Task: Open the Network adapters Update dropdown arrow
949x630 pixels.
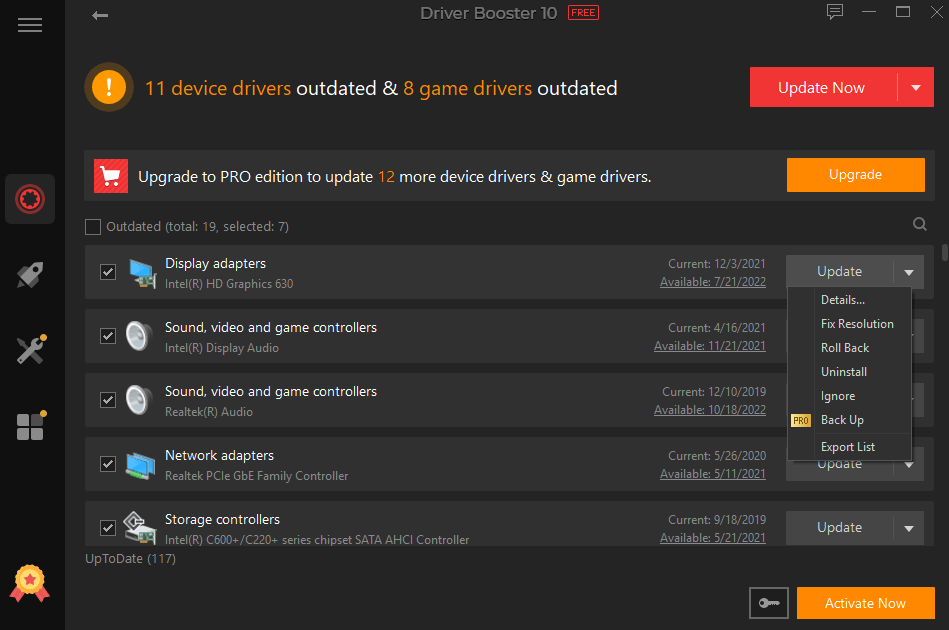Action: pos(909,465)
